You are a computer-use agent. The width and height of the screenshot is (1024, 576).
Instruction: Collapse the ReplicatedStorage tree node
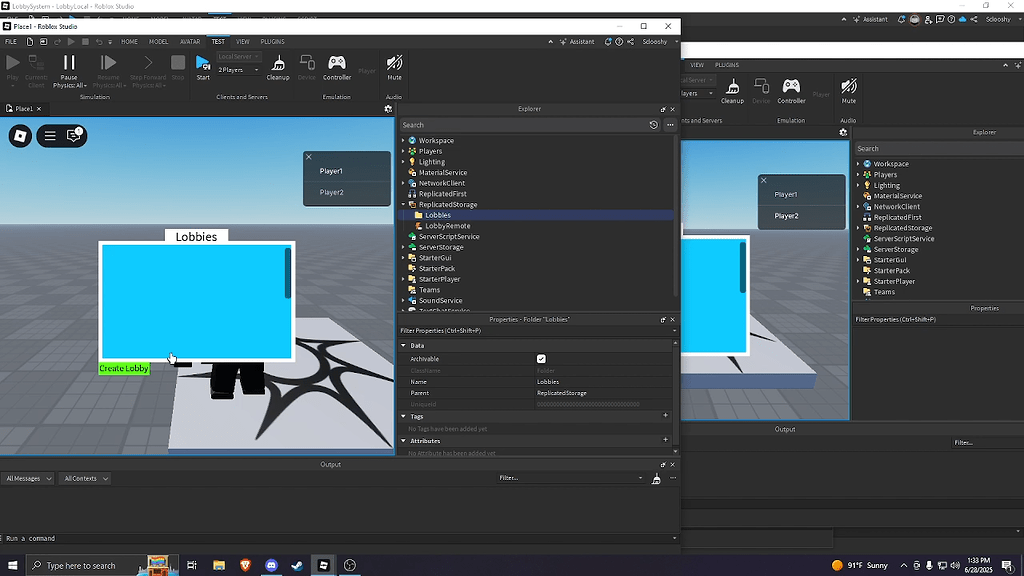(403, 204)
